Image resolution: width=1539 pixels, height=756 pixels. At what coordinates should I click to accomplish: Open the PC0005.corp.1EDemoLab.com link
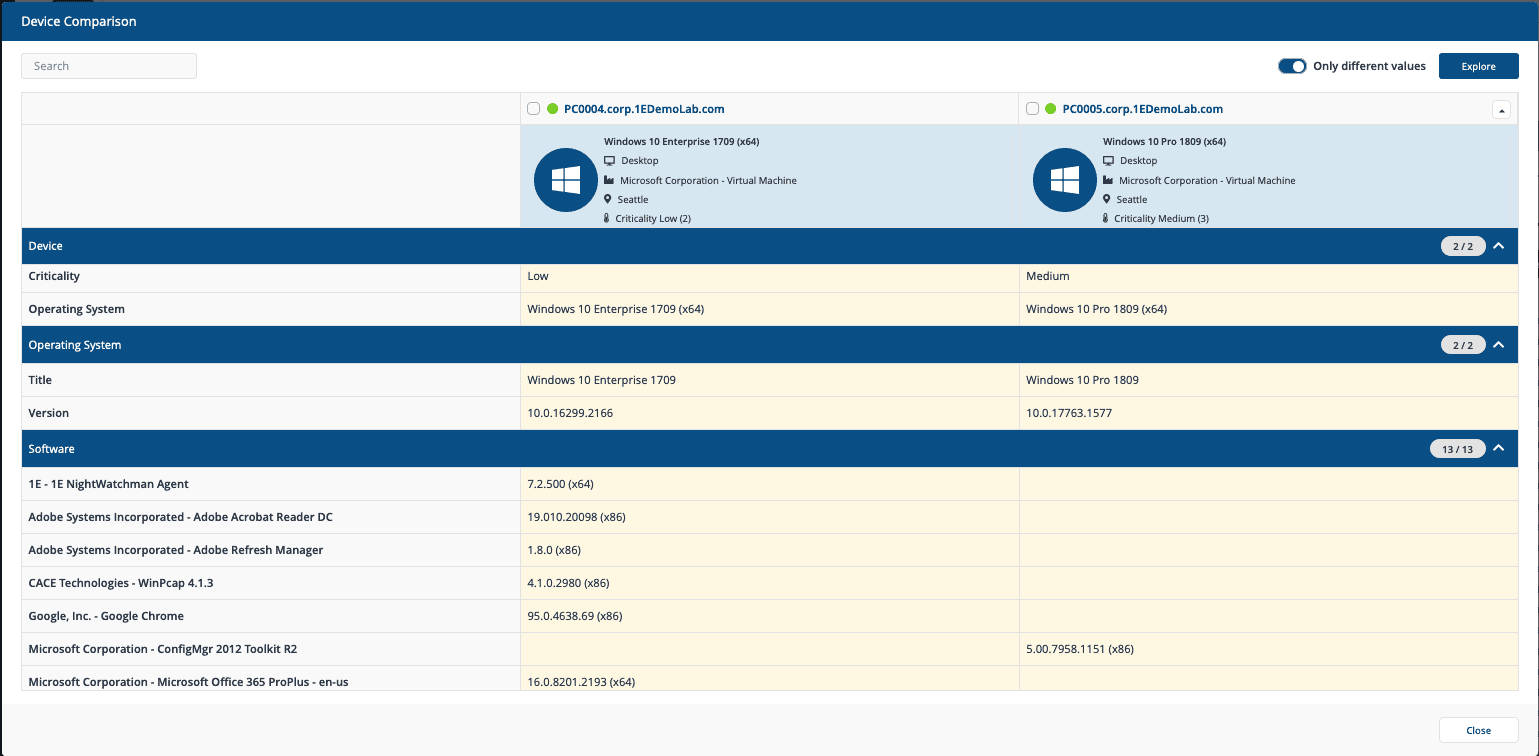point(1143,109)
